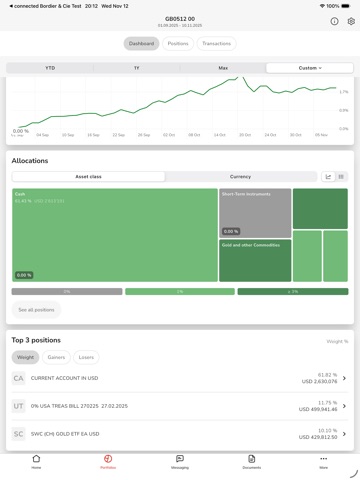The width and height of the screenshot is (360, 480).
Task: Switch allocations to chart view icon
Action: (328, 177)
